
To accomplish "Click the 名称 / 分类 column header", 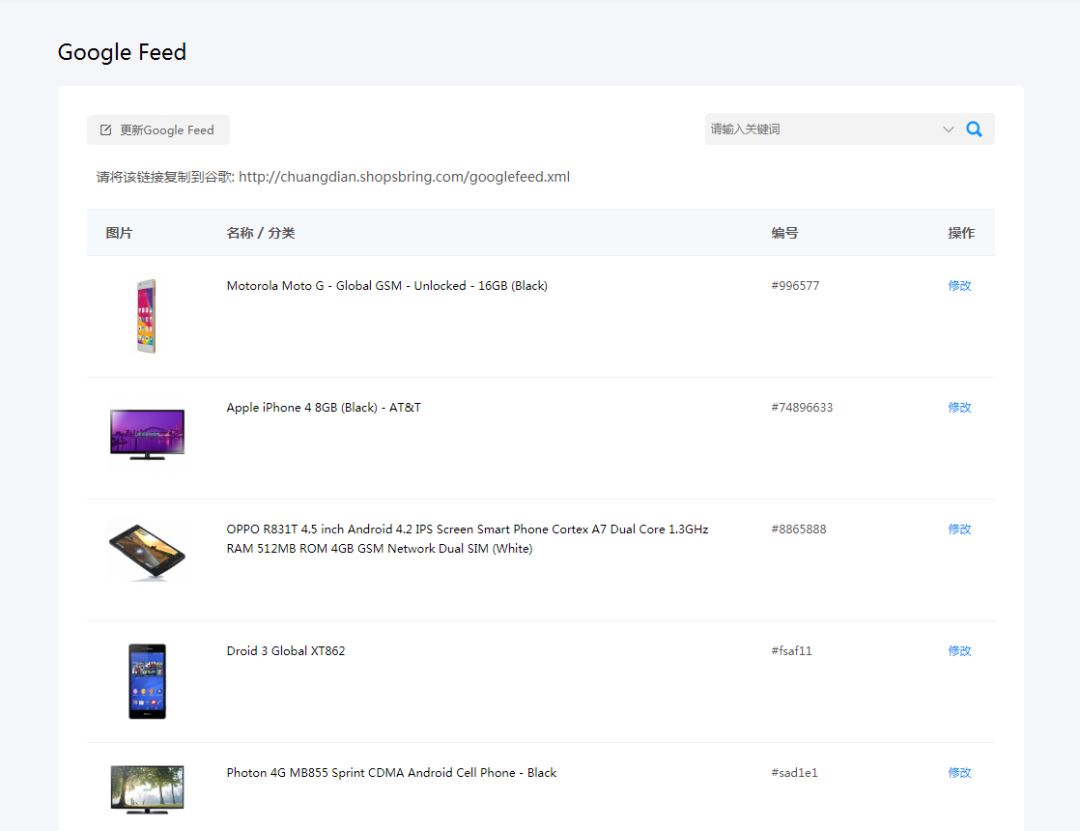I will click(x=260, y=233).
